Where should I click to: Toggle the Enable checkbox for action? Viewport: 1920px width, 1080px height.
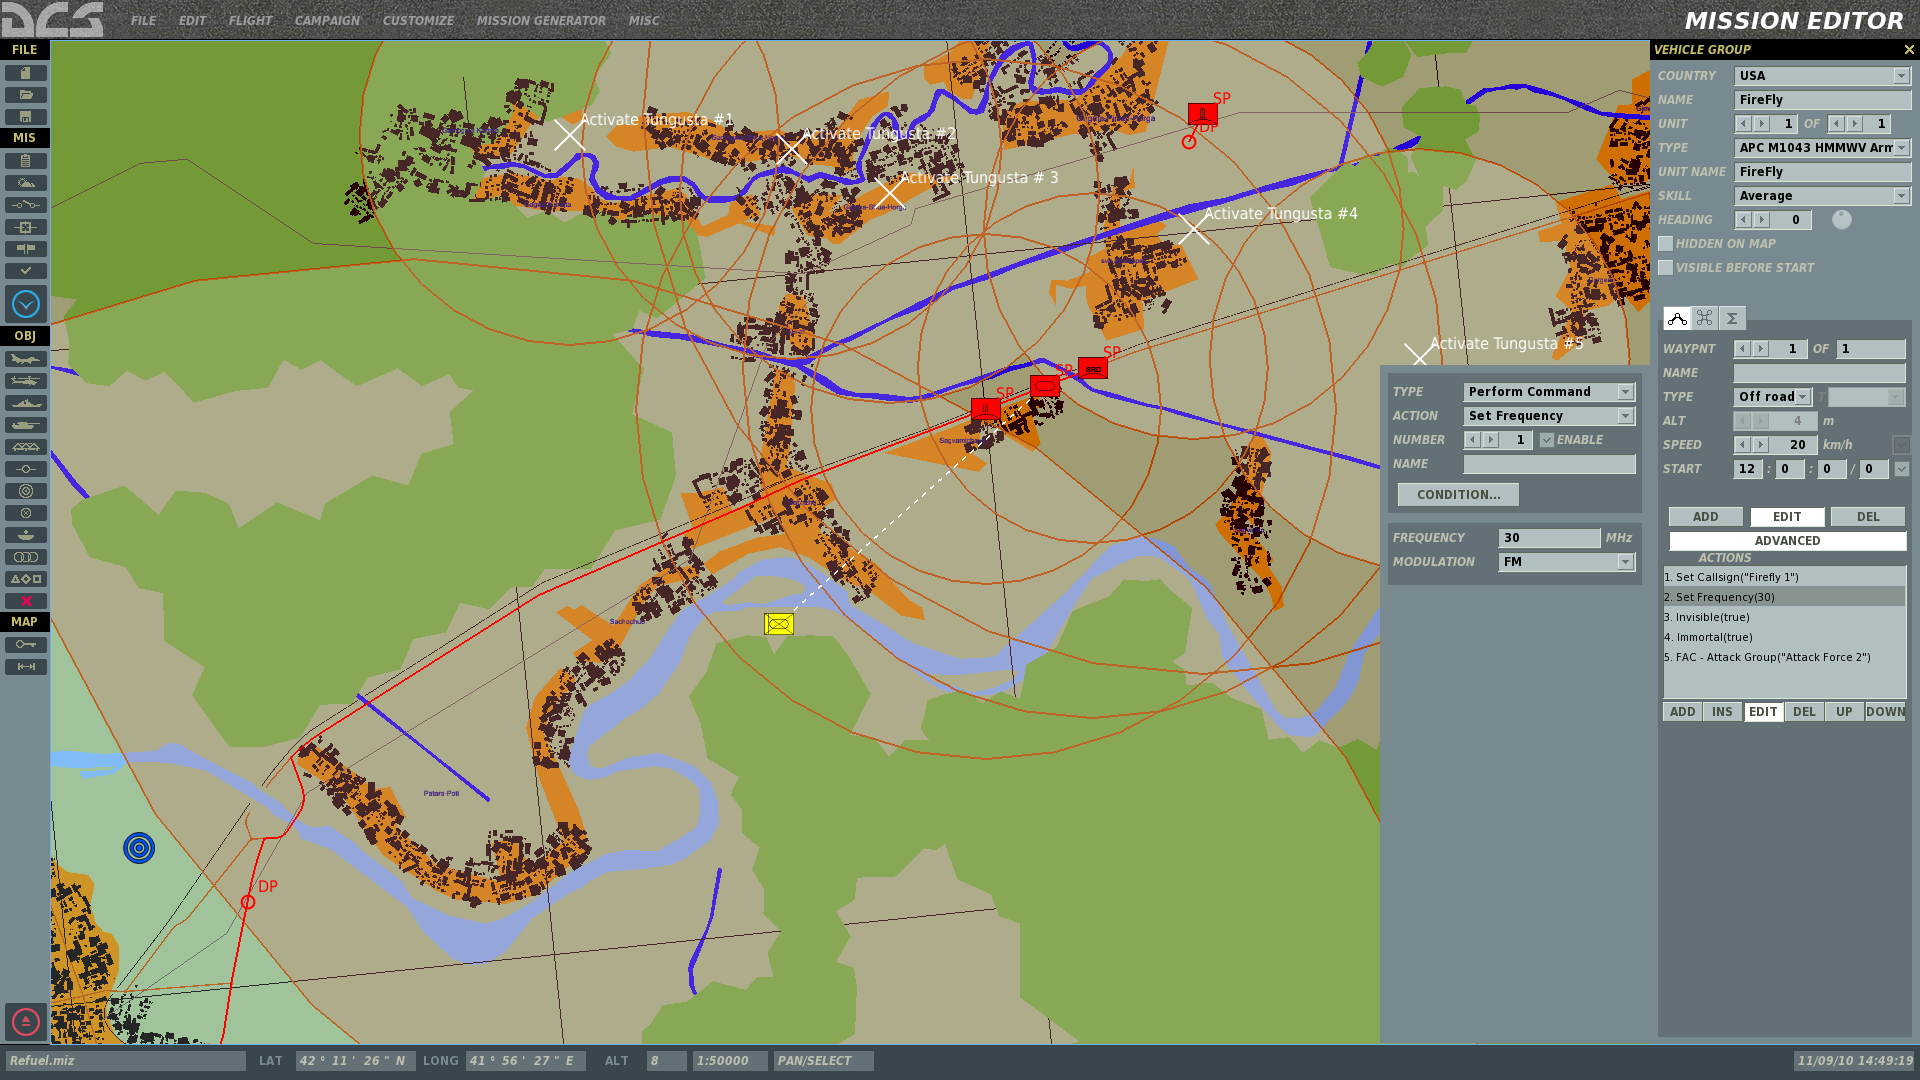point(1546,440)
